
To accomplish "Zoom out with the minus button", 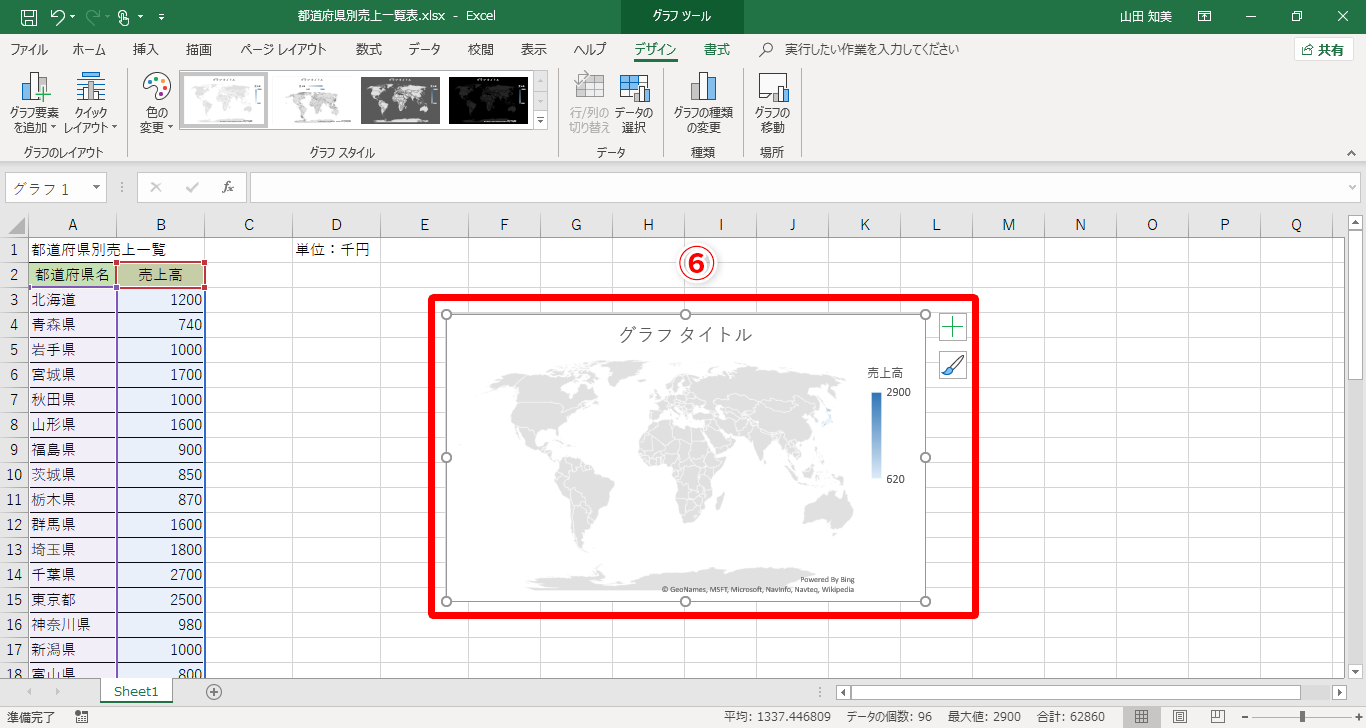I will click(1243, 717).
